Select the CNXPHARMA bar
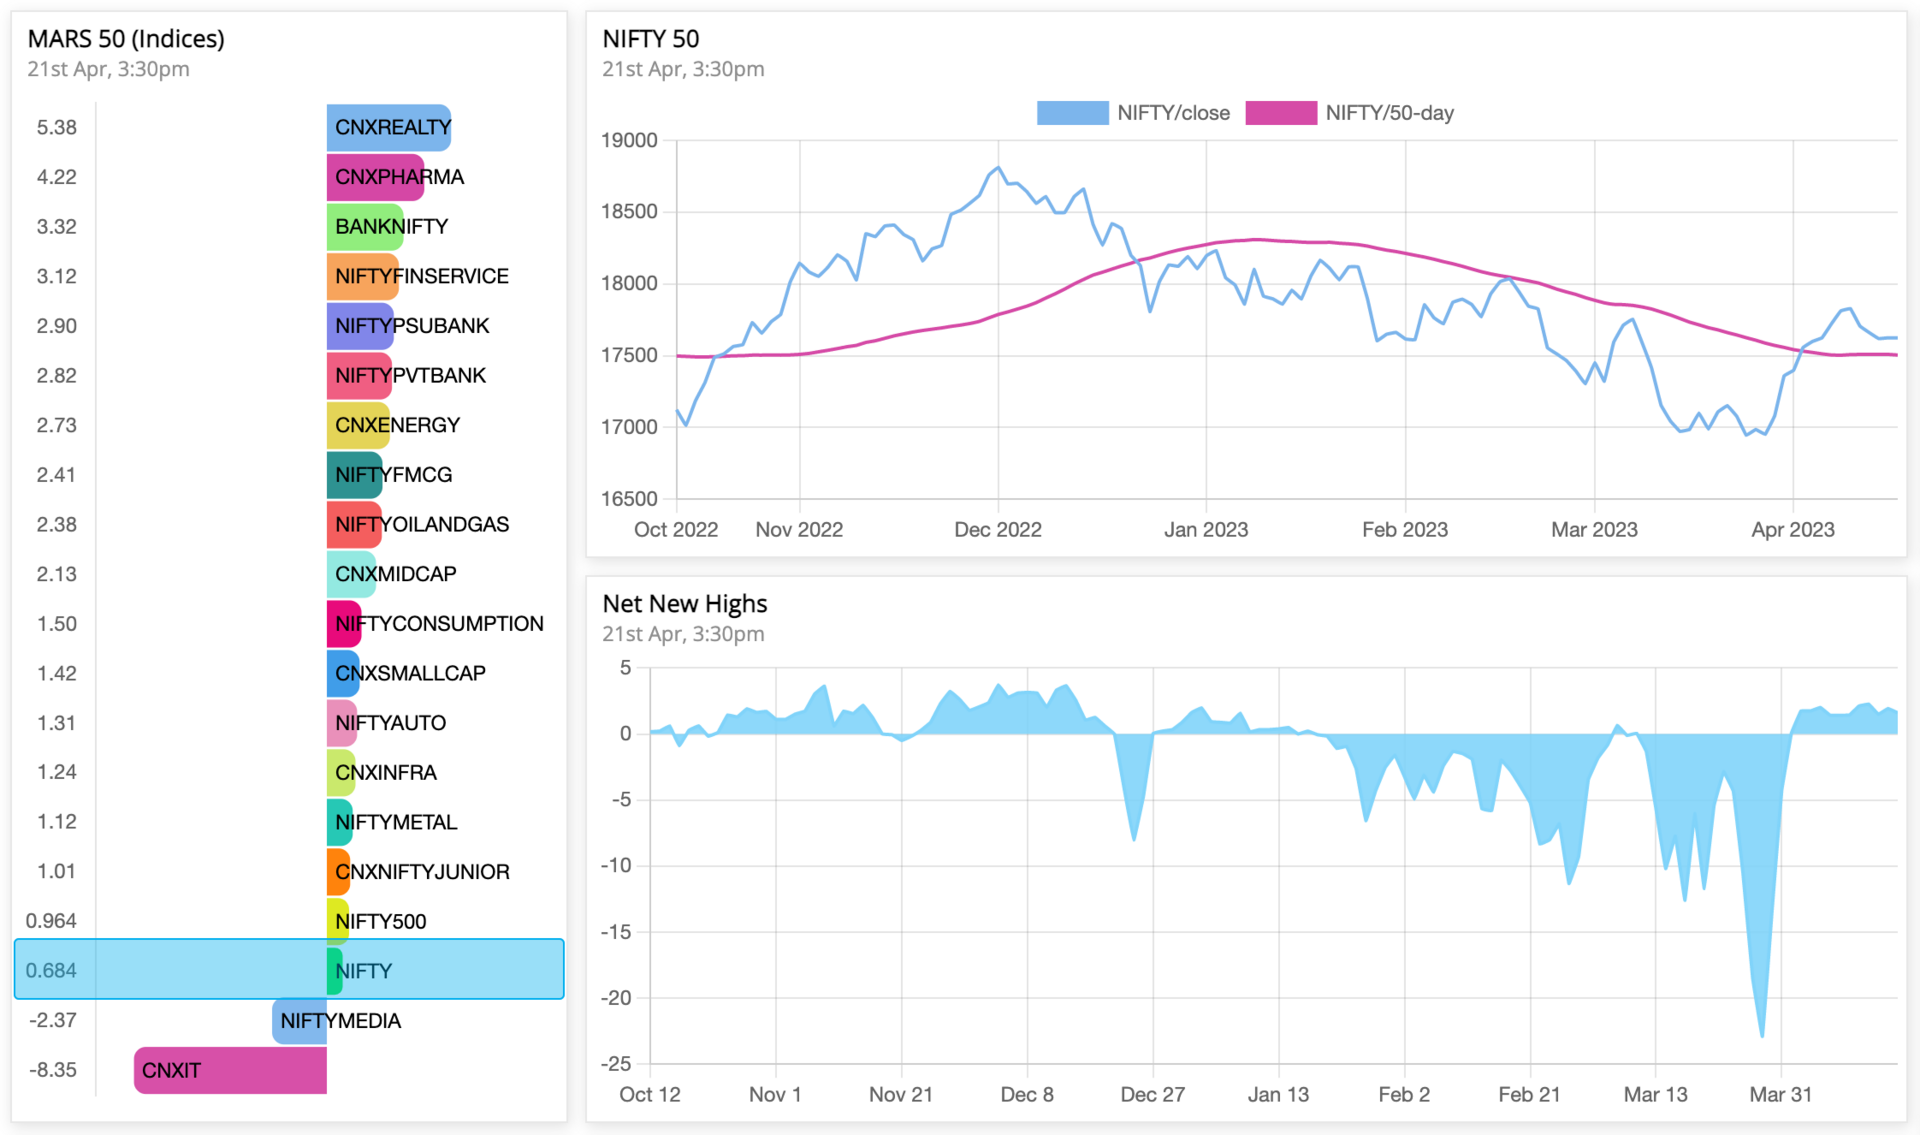The width and height of the screenshot is (1920, 1135). (x=375, y=177)
